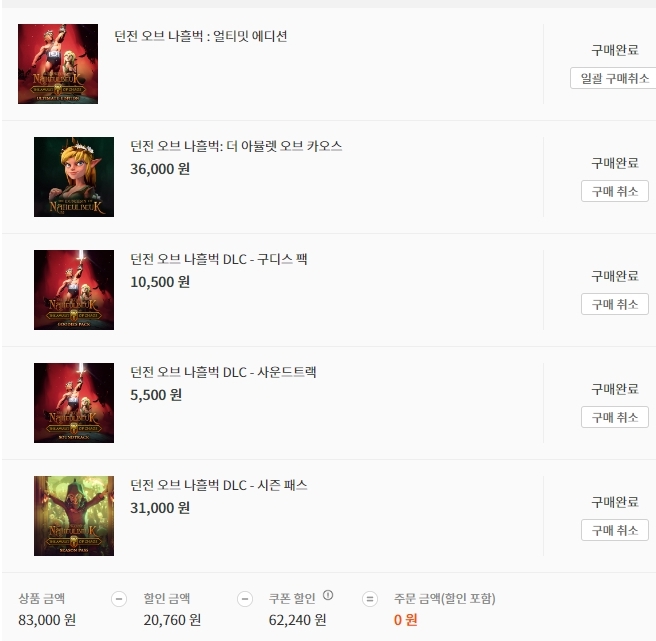Click the coupon discount info icon
This screenshot has height=641, width=656.
[328, 595]
